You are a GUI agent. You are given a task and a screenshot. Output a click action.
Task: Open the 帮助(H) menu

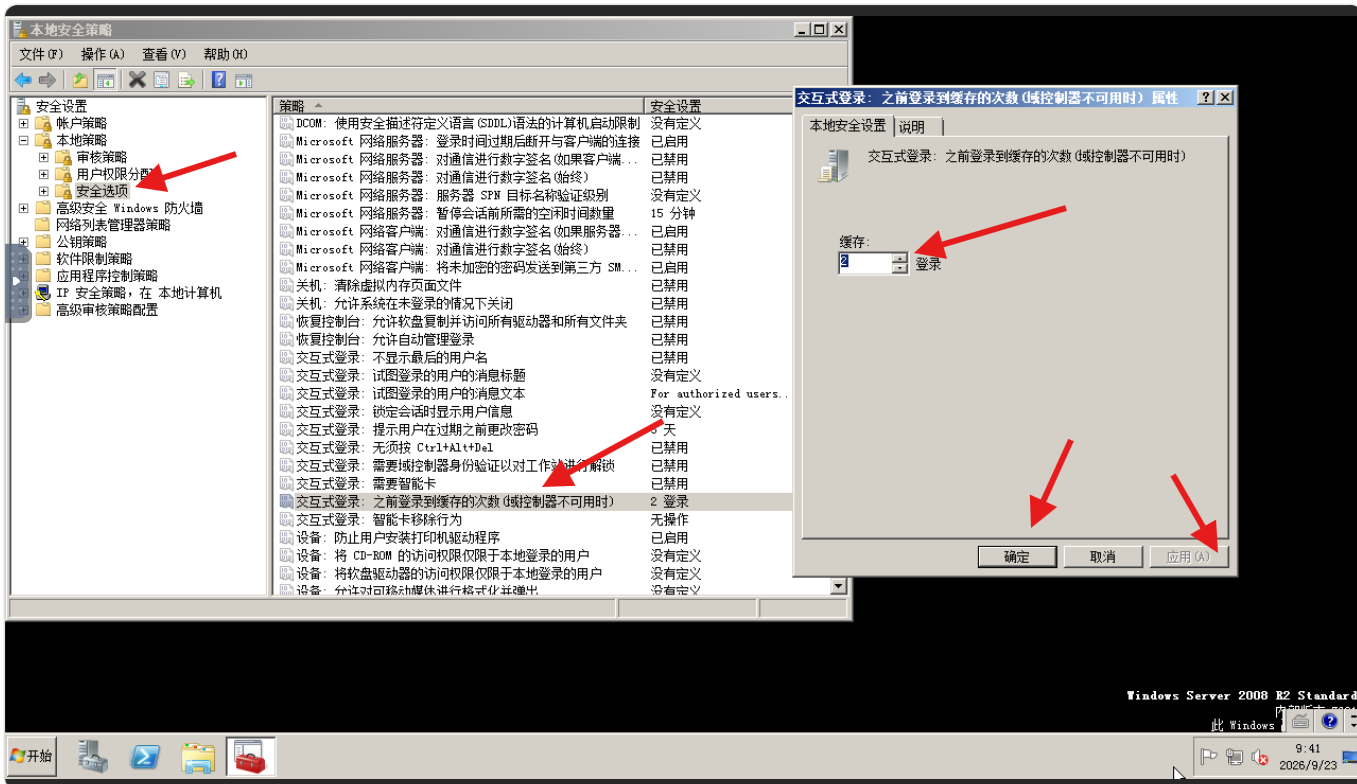click(225, 54)
